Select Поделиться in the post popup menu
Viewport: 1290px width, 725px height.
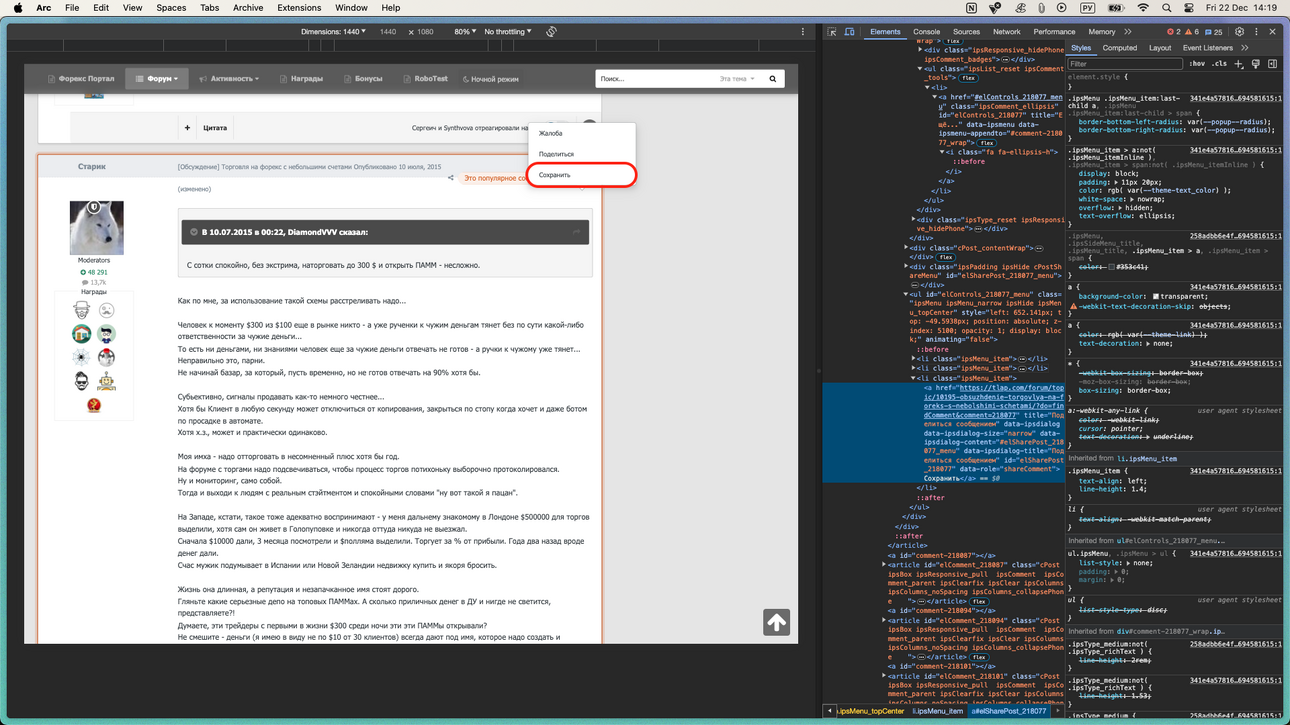pyautogui.click(x=582, y=154)
